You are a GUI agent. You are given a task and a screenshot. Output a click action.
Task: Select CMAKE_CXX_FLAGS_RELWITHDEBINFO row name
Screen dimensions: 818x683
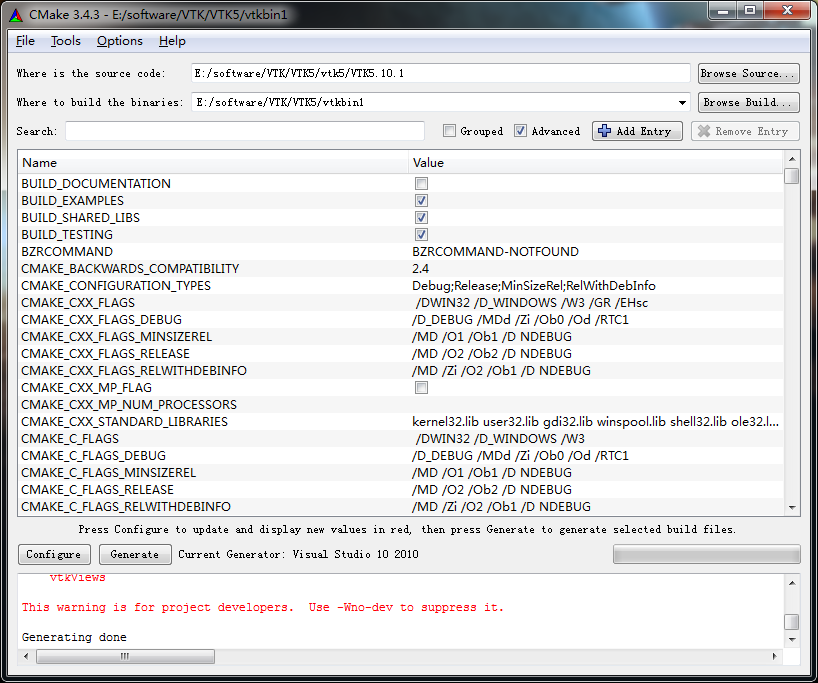[134, 371]
